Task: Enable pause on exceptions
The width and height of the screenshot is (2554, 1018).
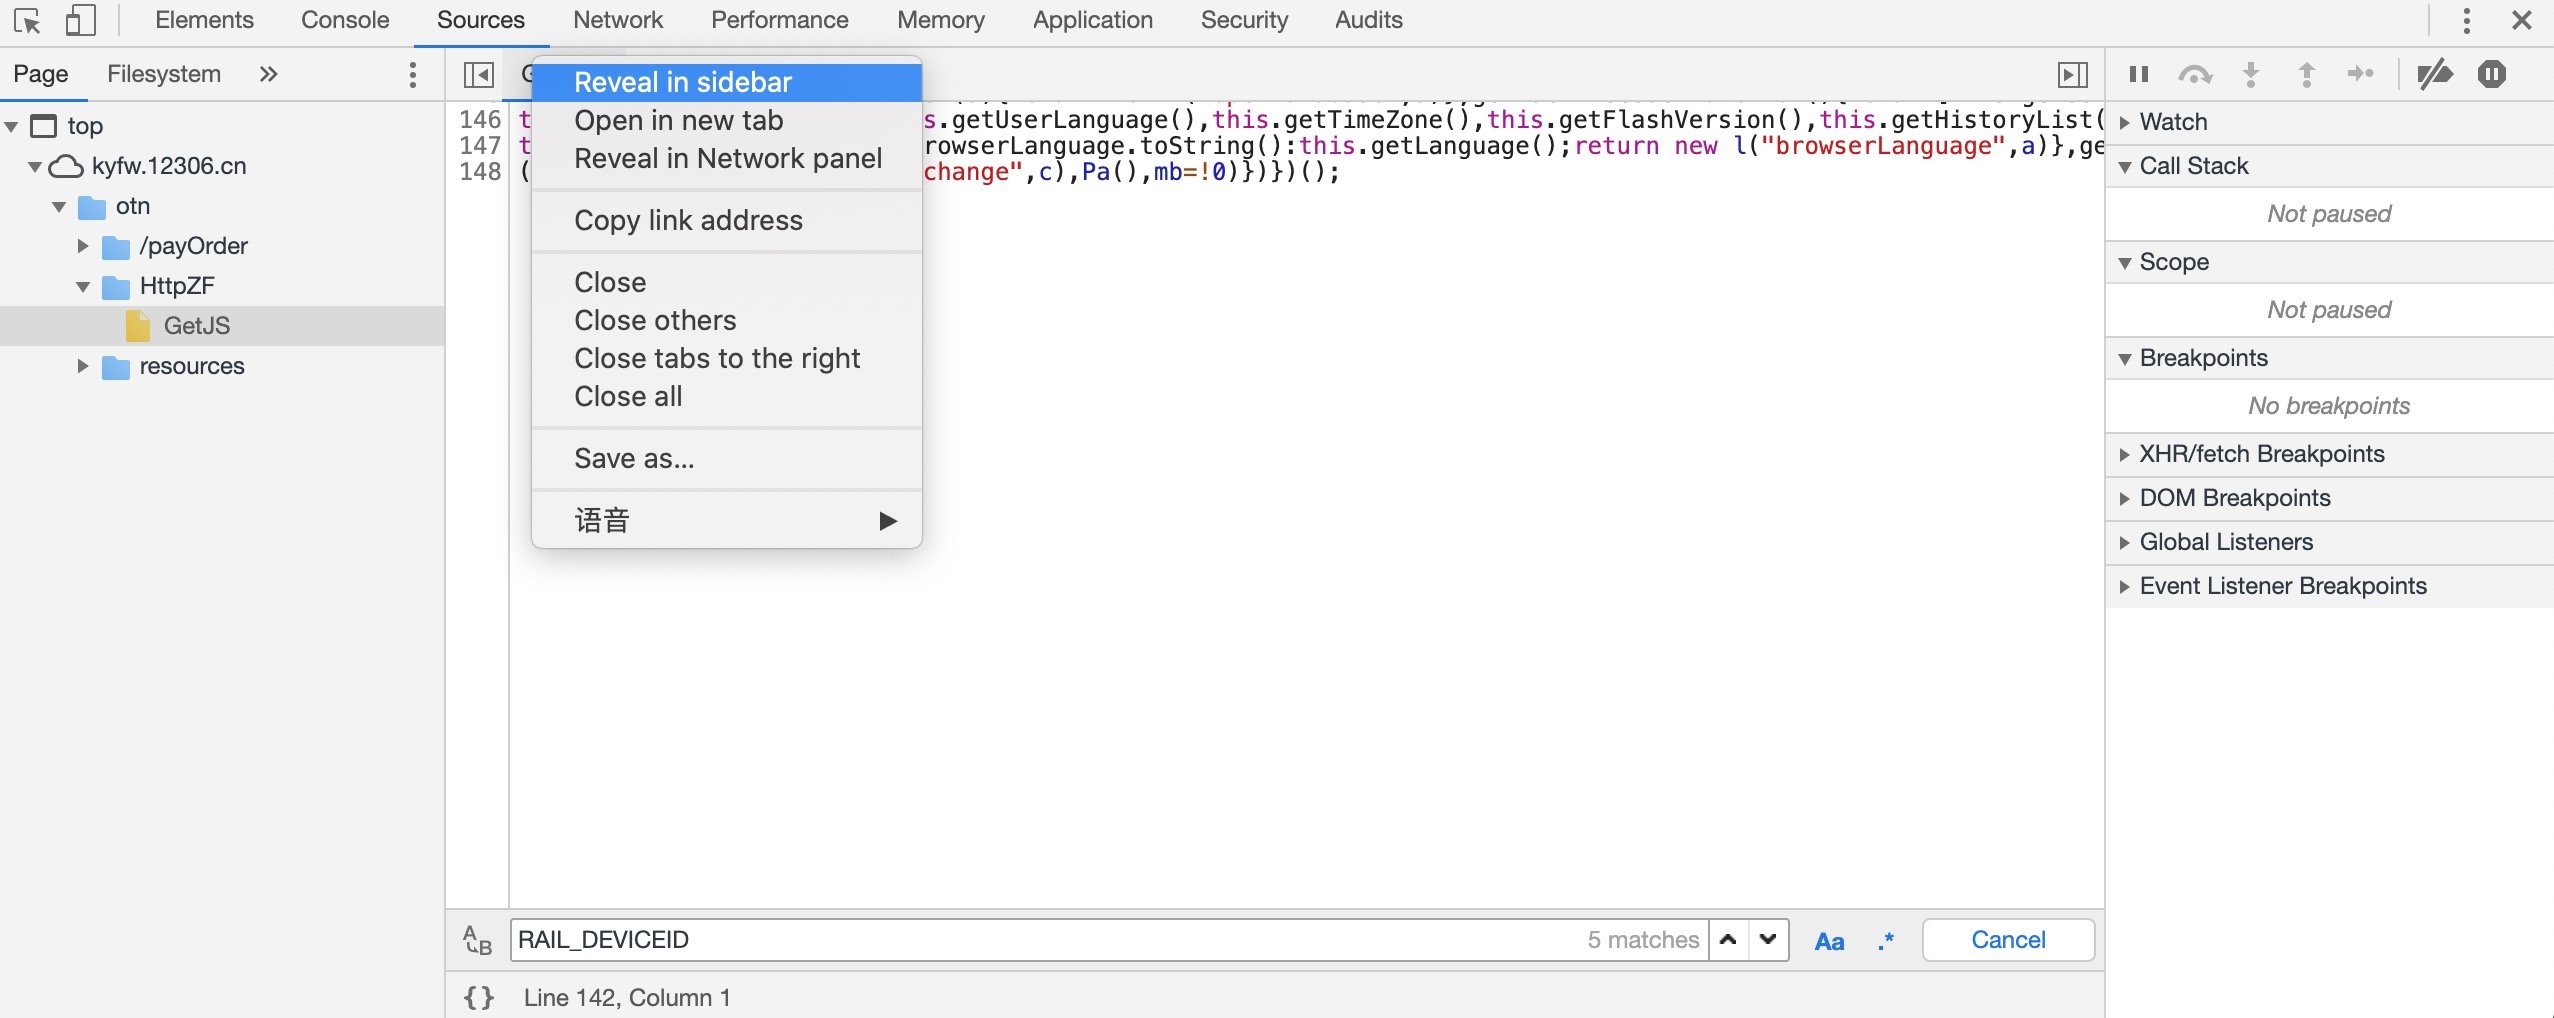Action: click(x=2493, y=73)
